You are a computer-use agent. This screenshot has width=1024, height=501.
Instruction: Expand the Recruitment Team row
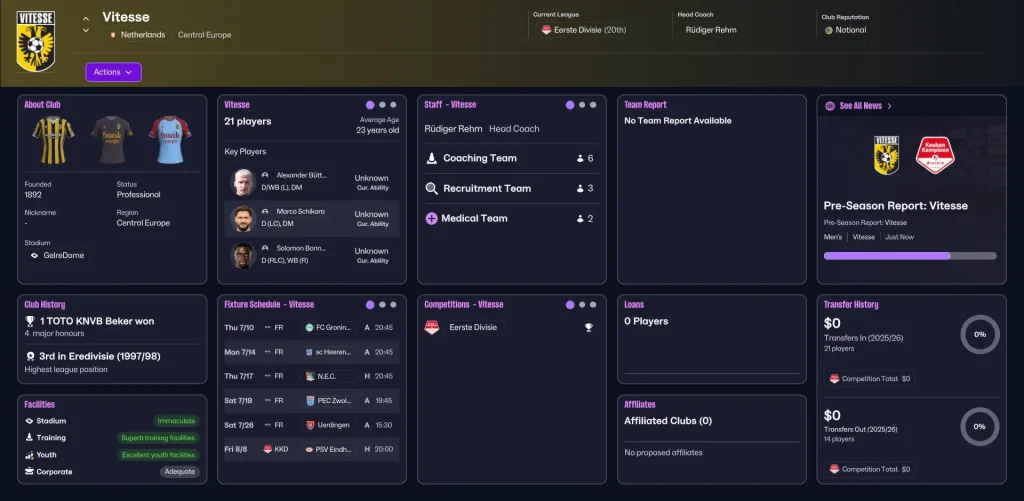coord(512,188)
